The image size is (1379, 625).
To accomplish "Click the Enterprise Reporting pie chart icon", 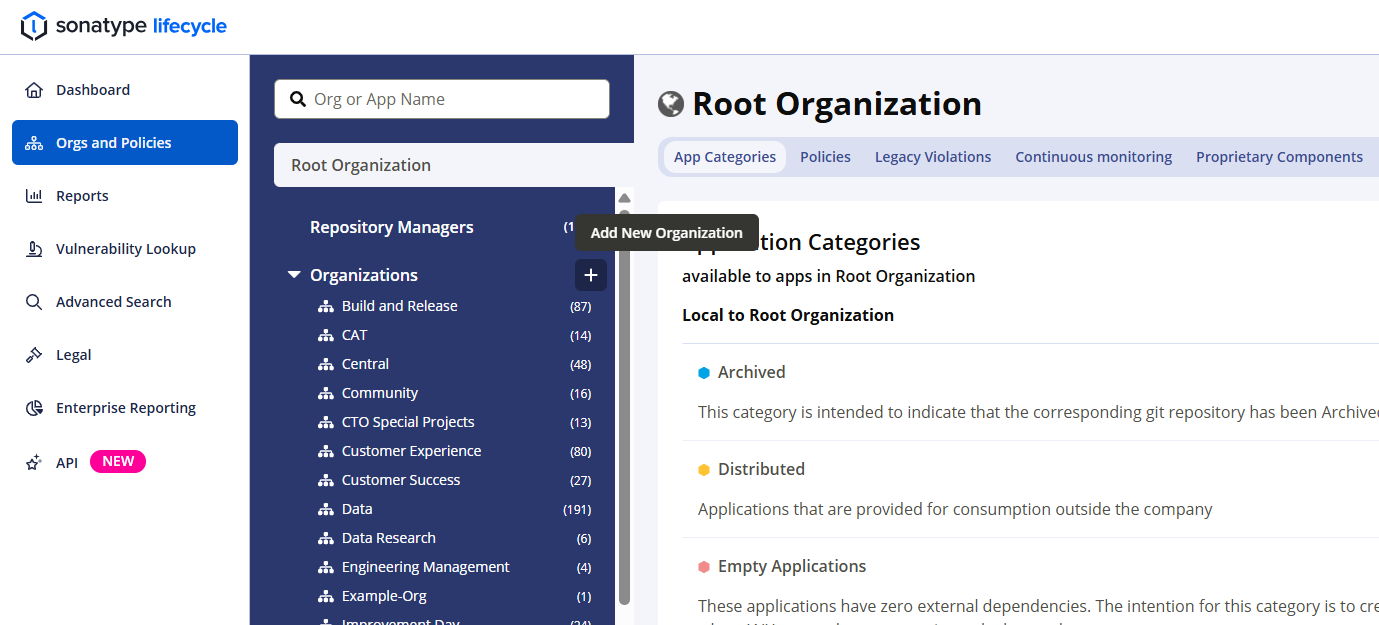I will coord(34,408).
